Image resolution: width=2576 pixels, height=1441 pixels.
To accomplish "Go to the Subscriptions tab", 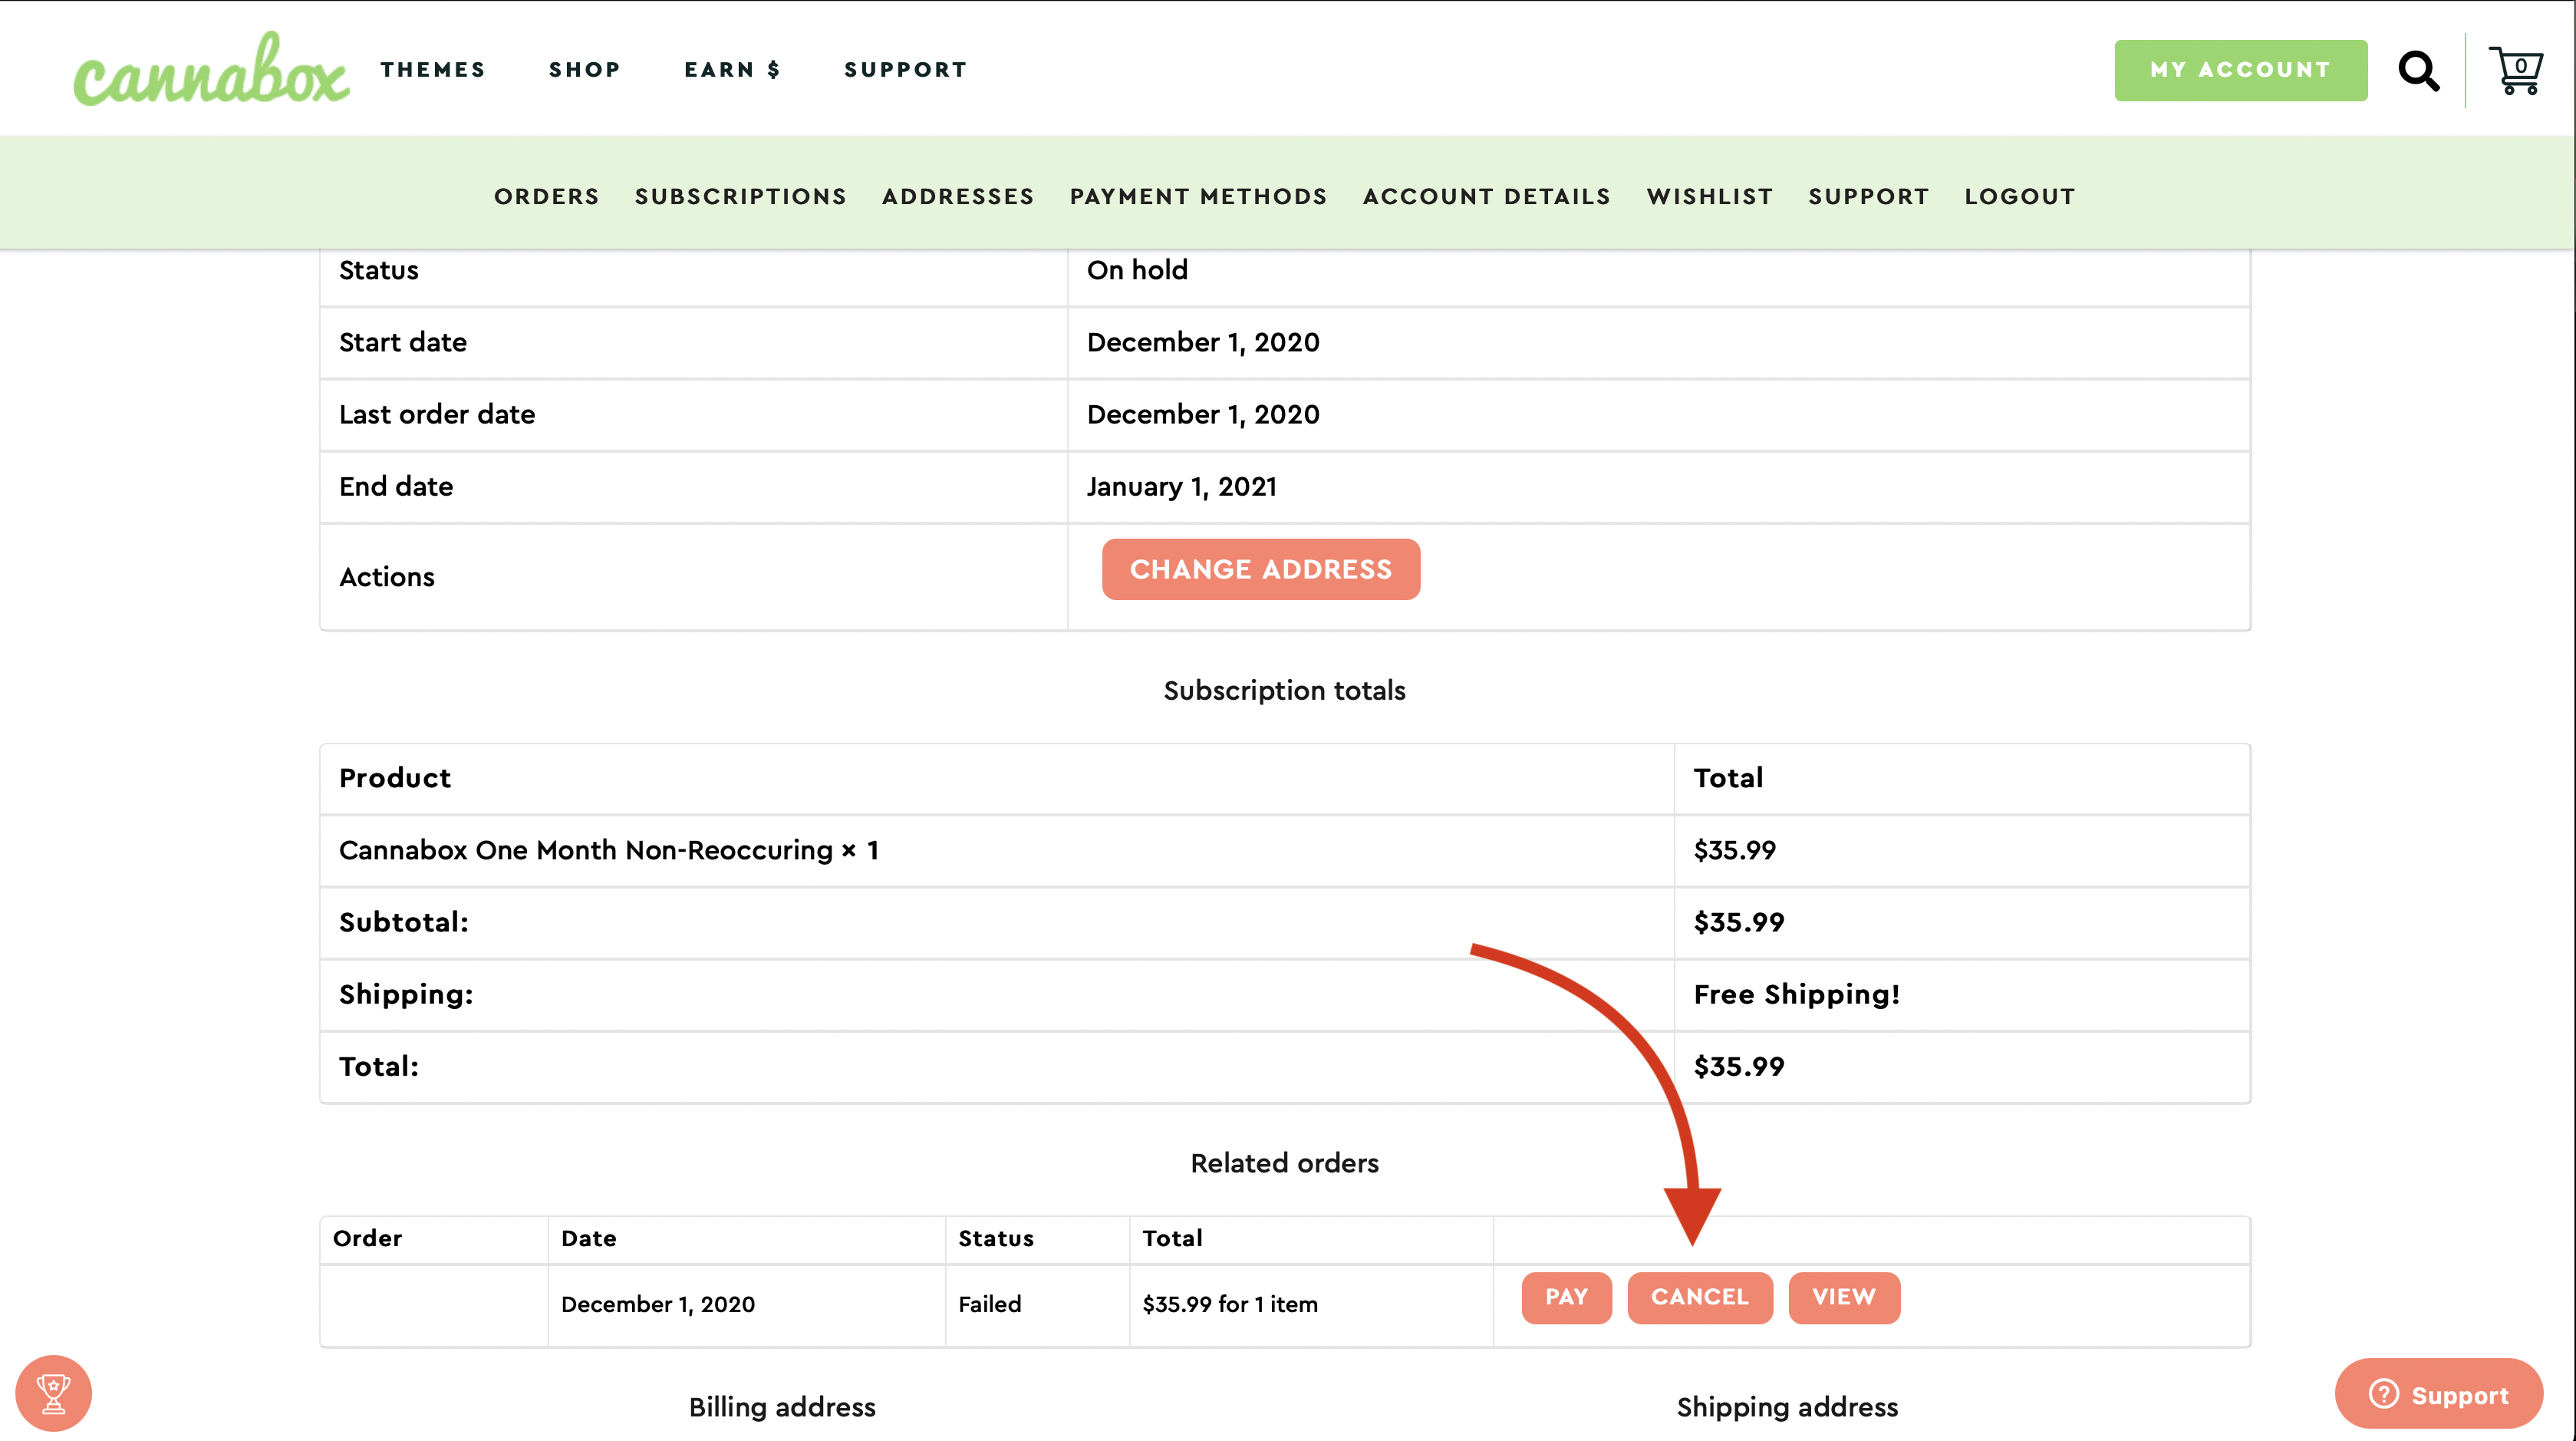I will (741, 197).
